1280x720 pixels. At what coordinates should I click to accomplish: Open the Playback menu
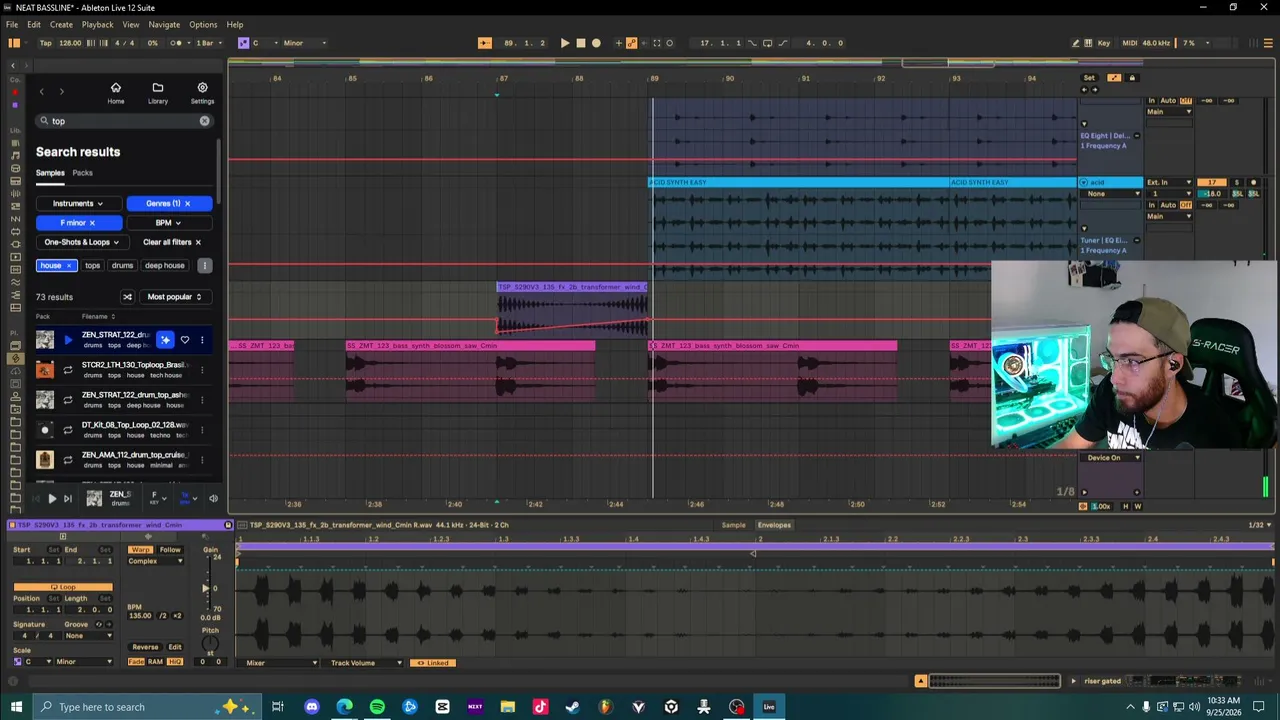coord(97,24)
